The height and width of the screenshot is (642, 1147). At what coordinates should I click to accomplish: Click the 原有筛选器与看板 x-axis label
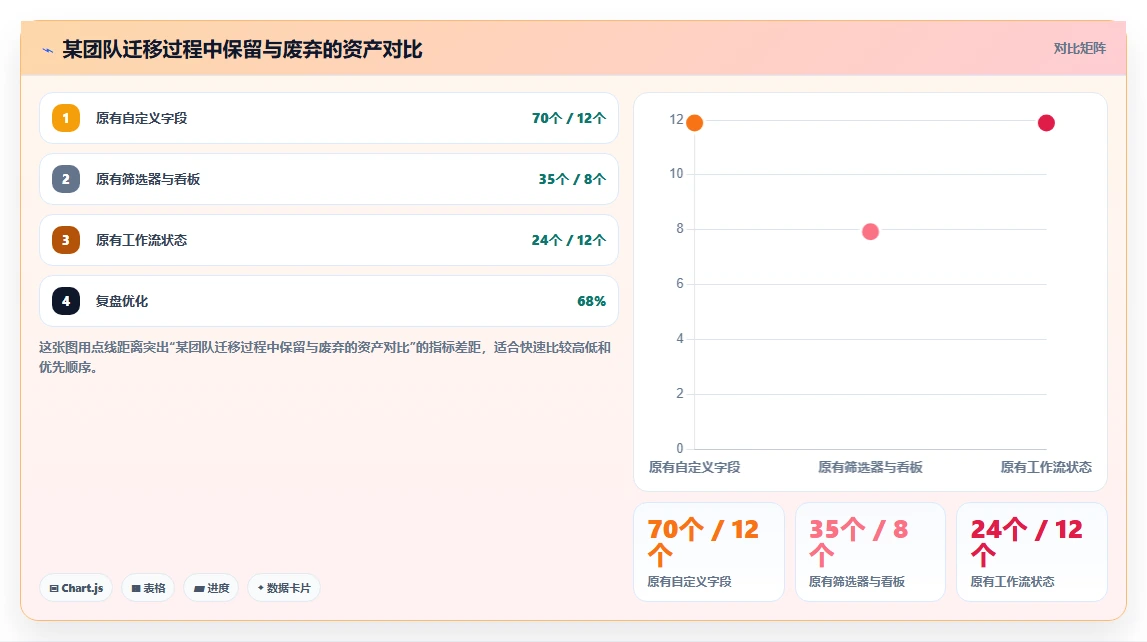click(x=870, y=467)
